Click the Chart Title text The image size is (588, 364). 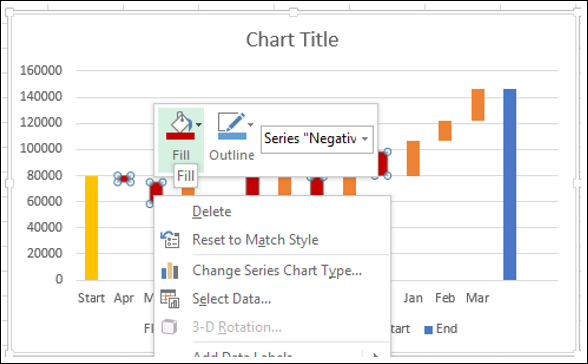click(292, 40)
